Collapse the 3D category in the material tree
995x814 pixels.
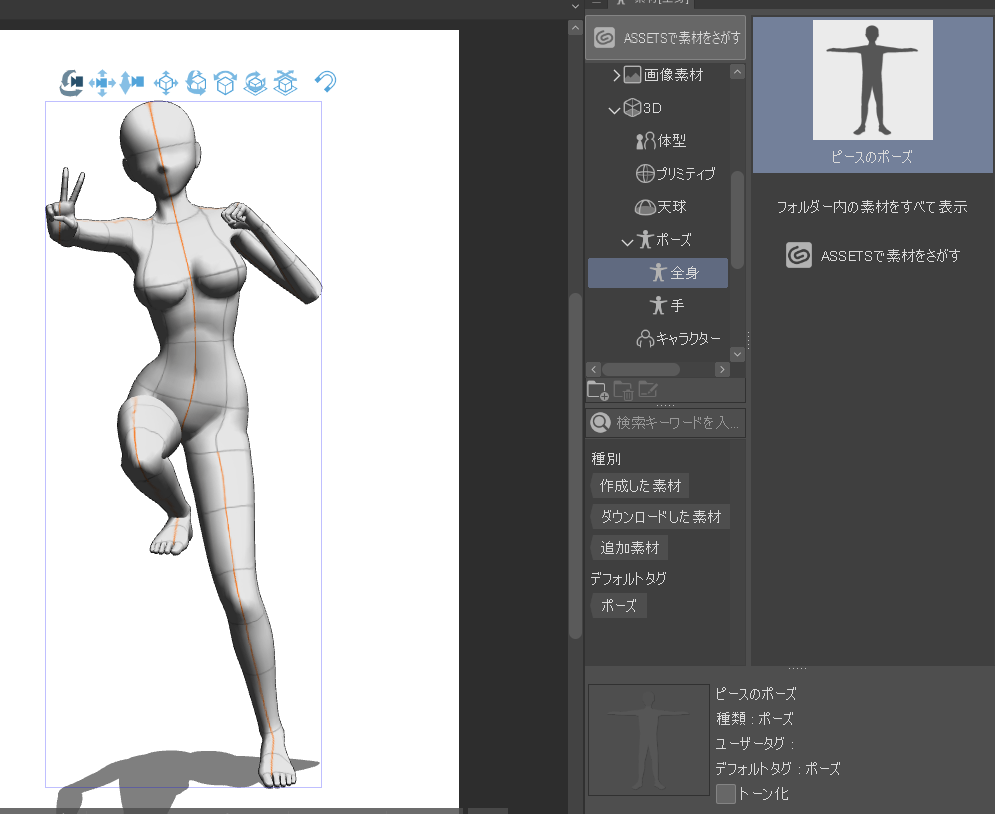616,107
